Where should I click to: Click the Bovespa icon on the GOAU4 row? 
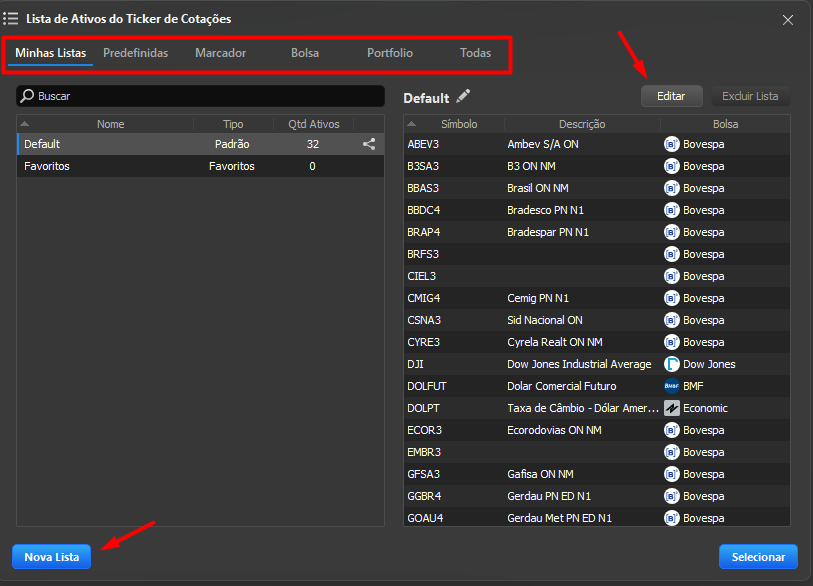click(x=671, y=518)
